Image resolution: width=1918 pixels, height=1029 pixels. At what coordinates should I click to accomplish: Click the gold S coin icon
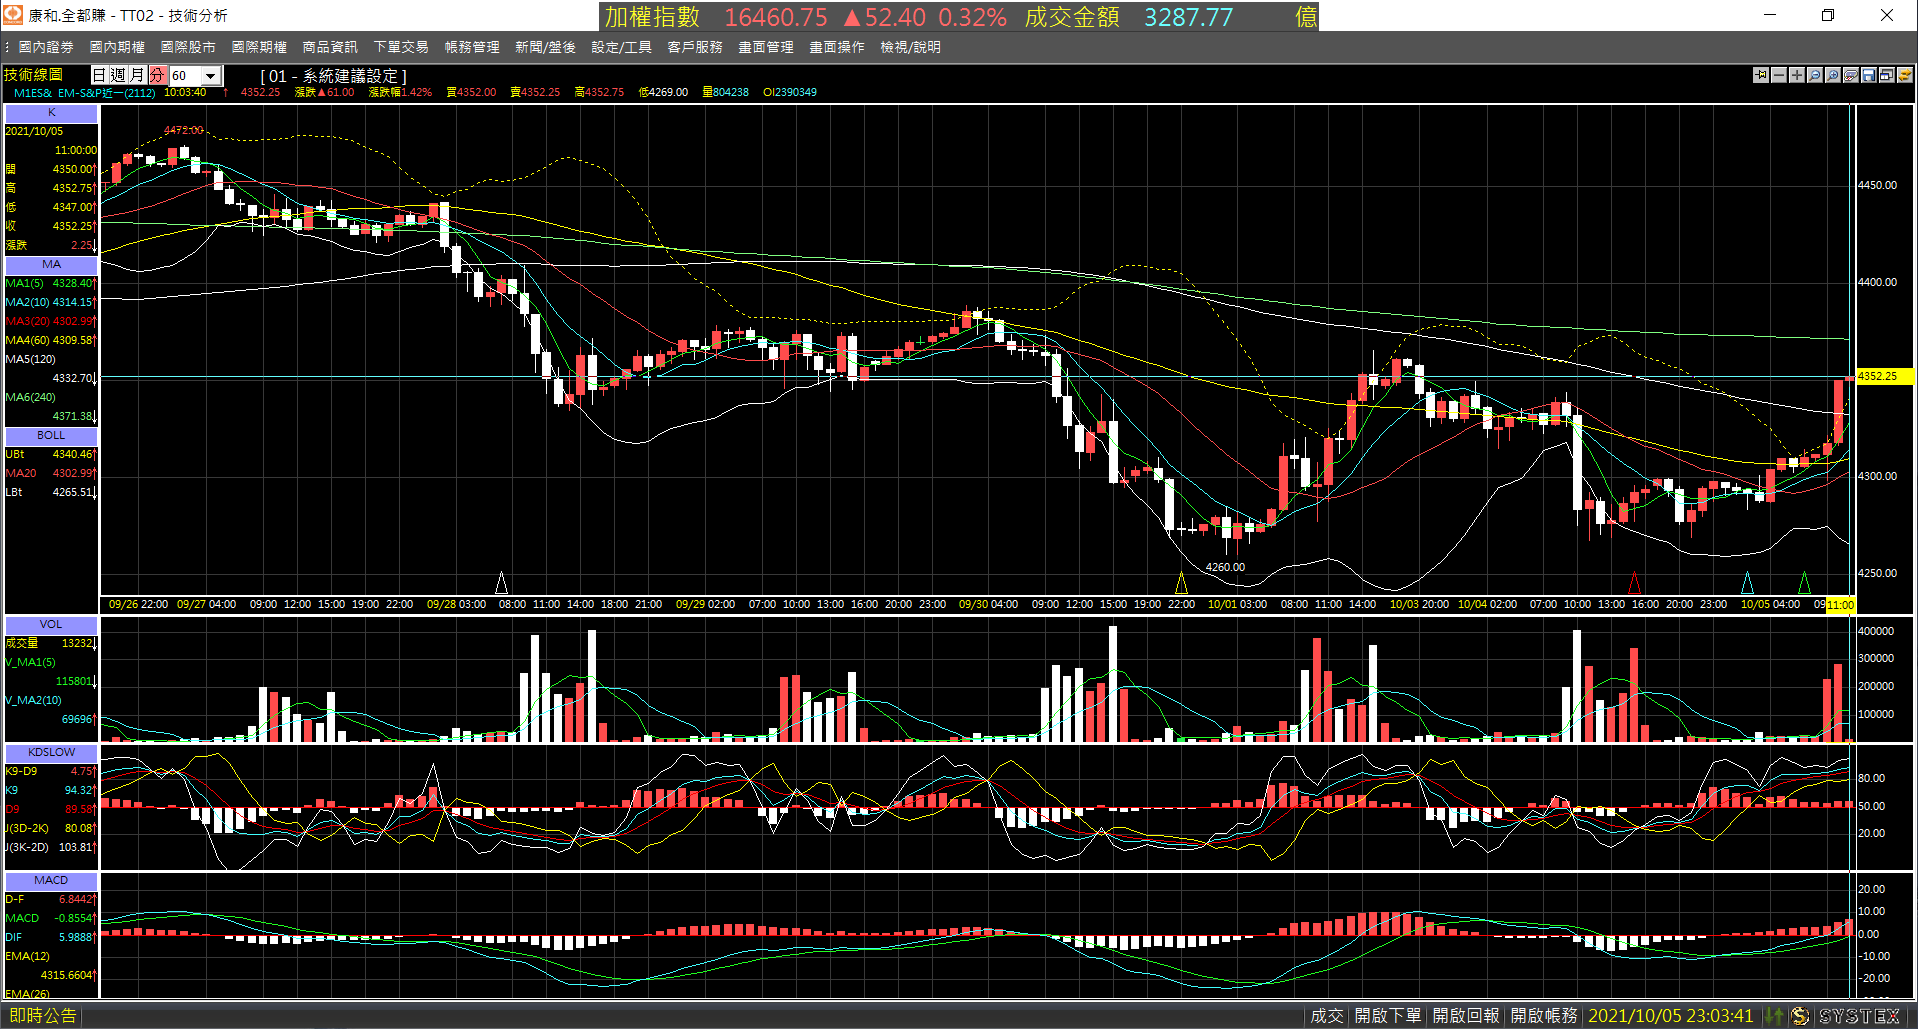[x=1800, y=1016]
